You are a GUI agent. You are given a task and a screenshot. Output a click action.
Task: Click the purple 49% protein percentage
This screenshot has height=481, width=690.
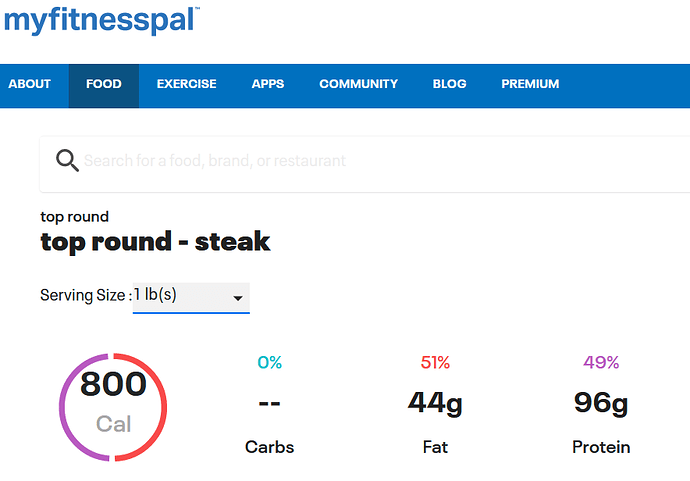point(601,363)
